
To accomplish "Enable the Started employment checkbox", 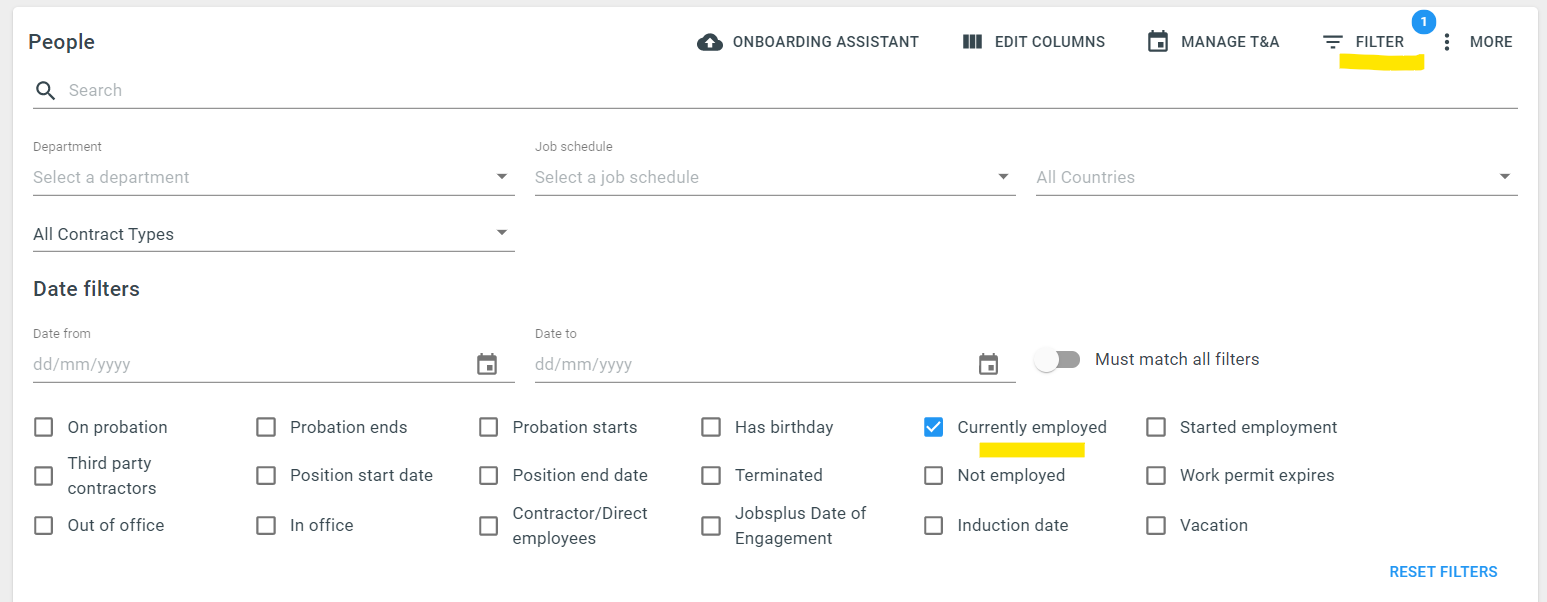I will tap(1156, 427).
